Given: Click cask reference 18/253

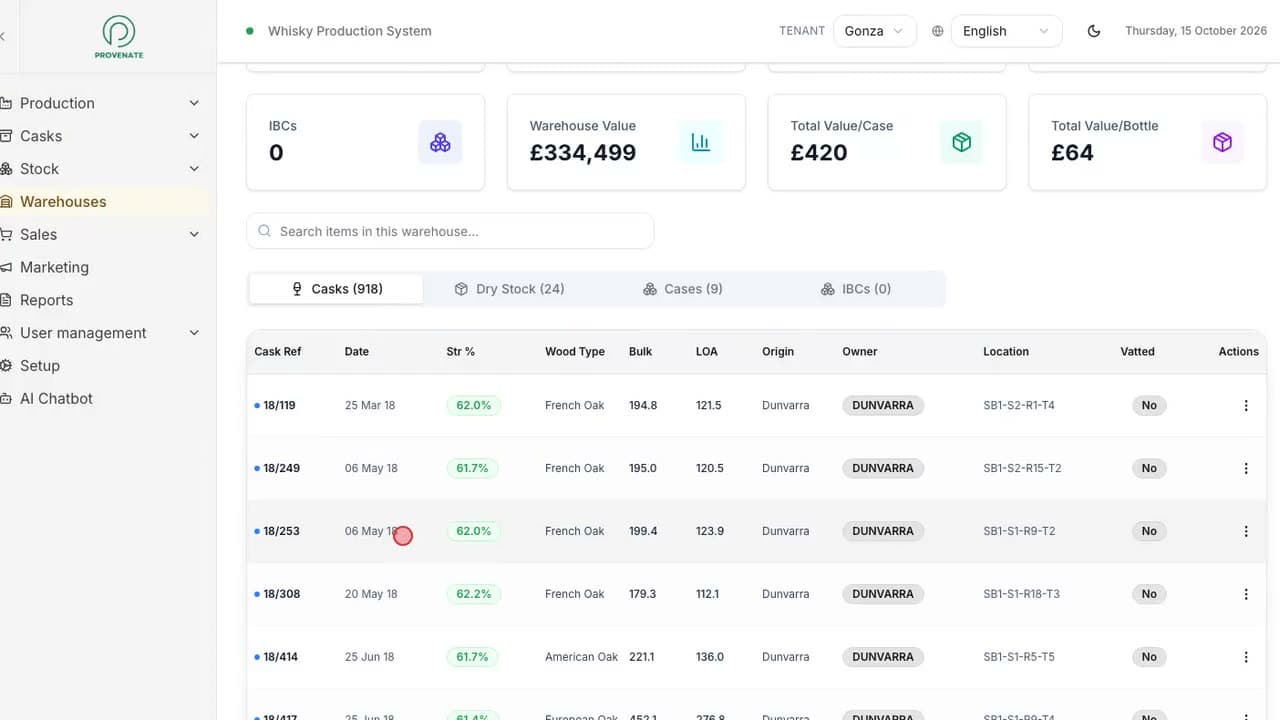Looking at the screenshot, I should click(281, 531).
